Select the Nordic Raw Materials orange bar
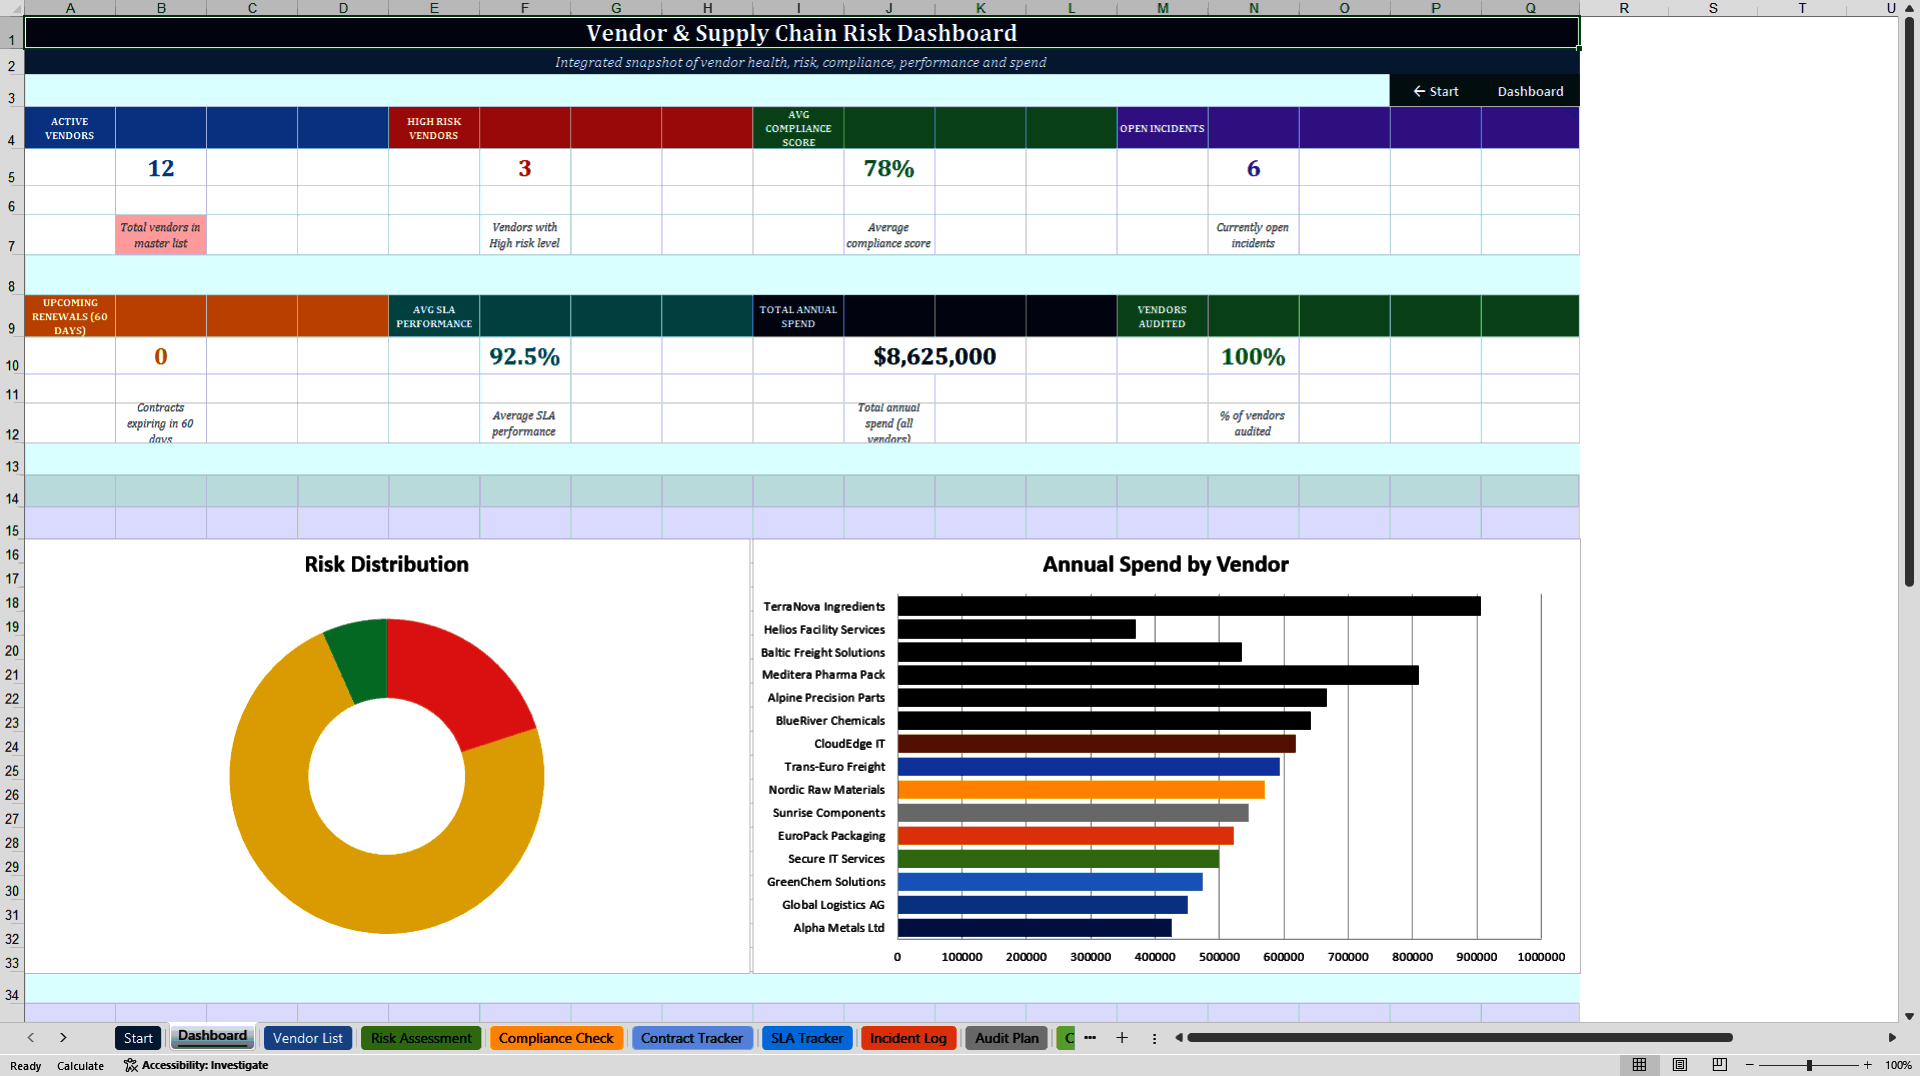1920x1076 pixels. point(1081,790)
